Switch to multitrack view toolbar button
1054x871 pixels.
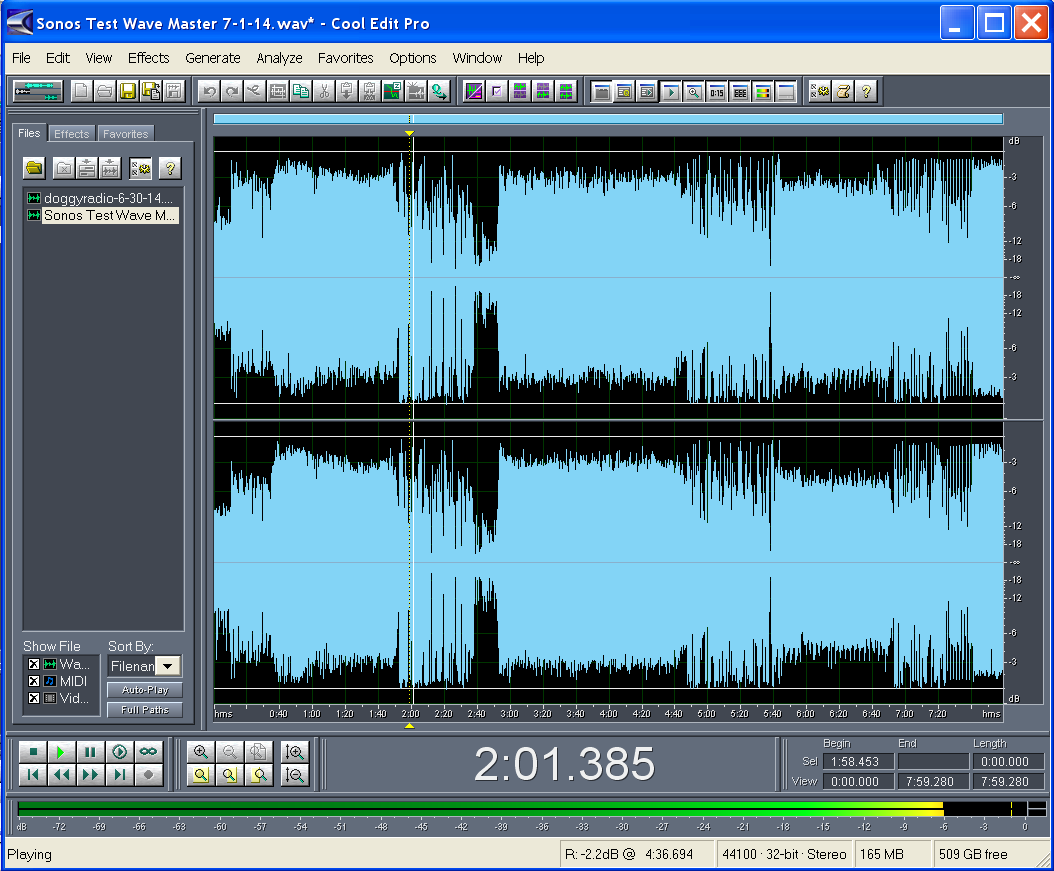click(x=38, y=91)
